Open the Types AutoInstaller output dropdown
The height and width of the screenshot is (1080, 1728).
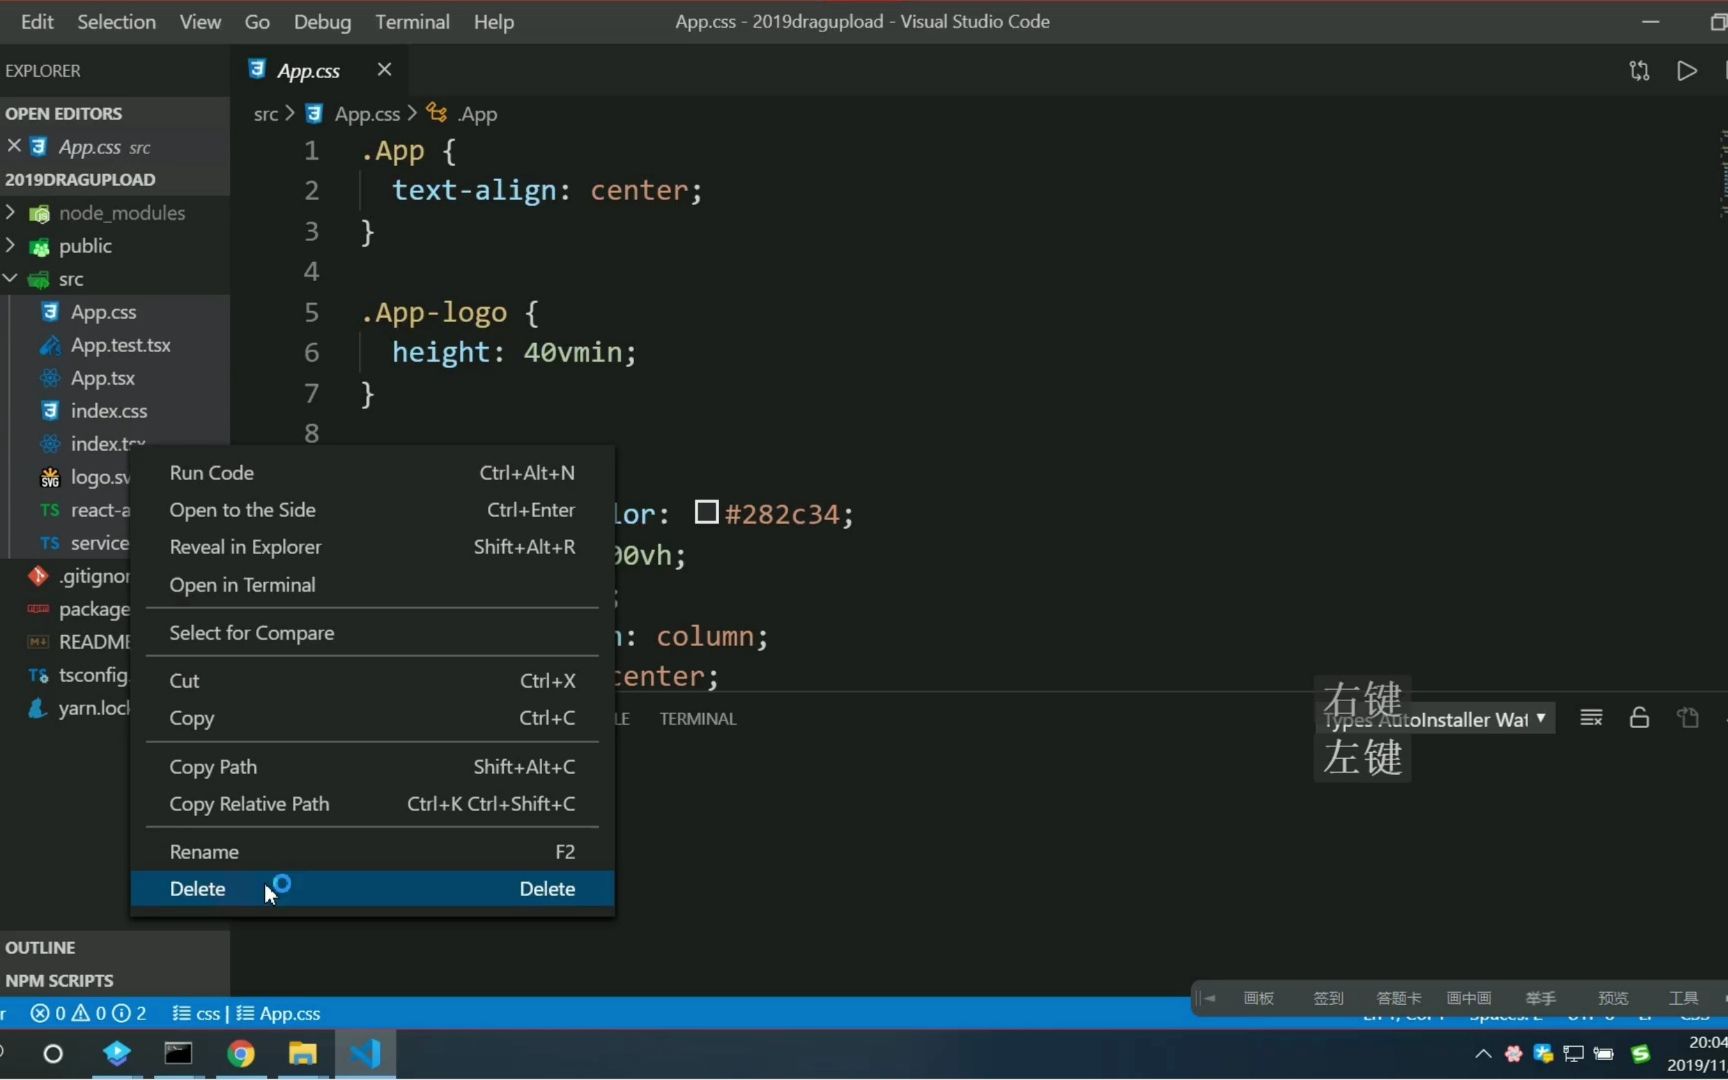pos(1437,719)
